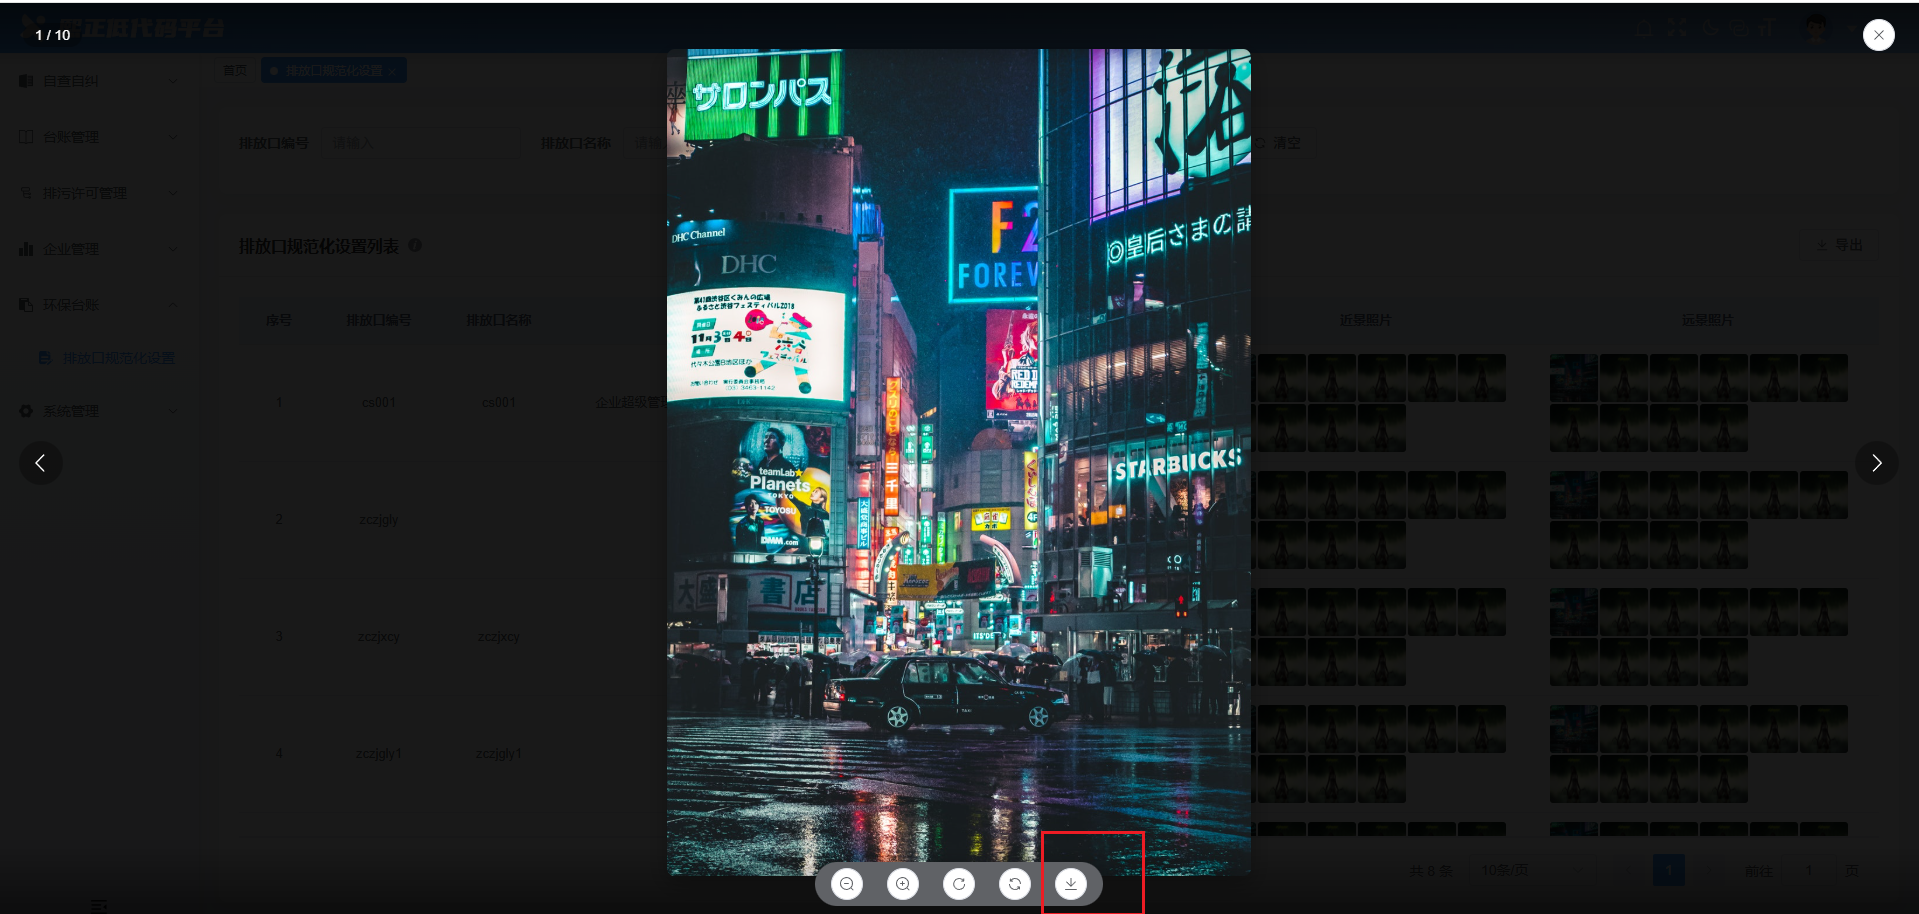Open notifications bell in the dimmed header

pos(1644,28)
